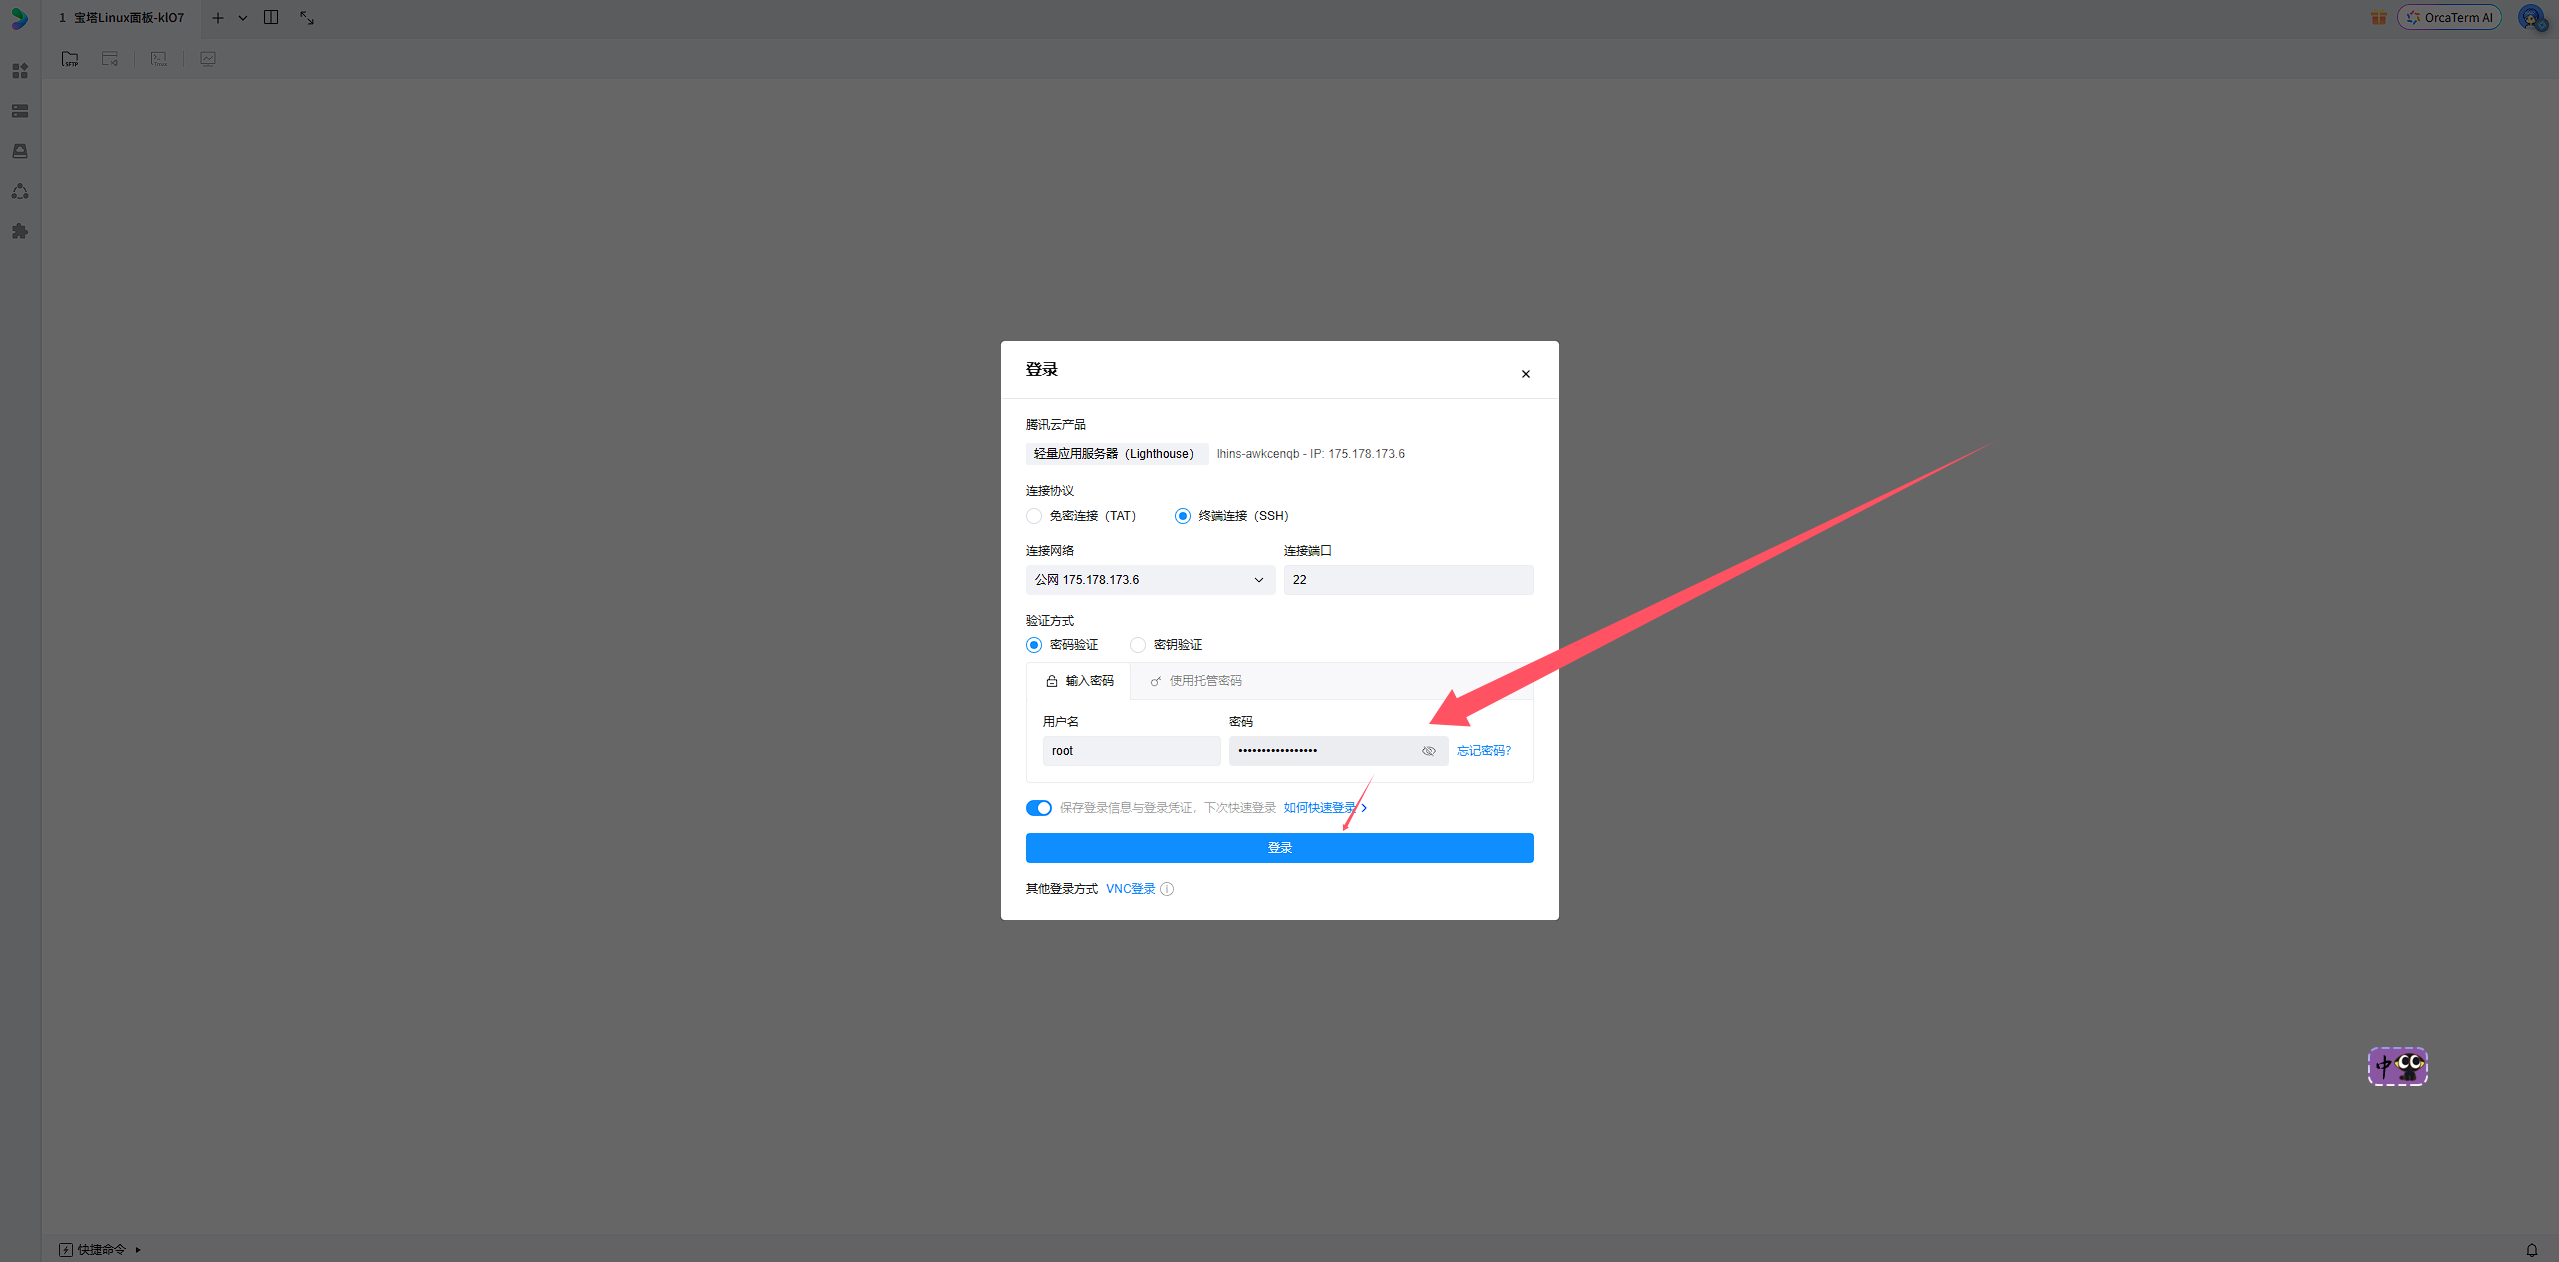Click the 忘记密码? link

click(1483, 751)
